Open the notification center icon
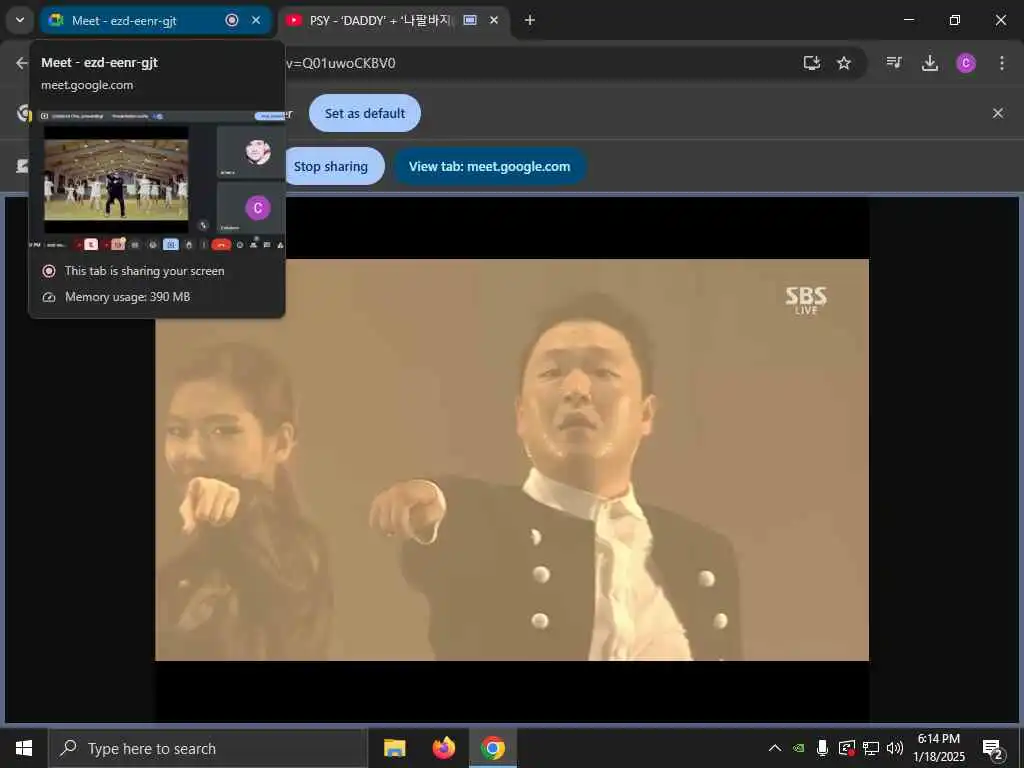This screenshot has height=768, width=1024. [x=993, y=749]
